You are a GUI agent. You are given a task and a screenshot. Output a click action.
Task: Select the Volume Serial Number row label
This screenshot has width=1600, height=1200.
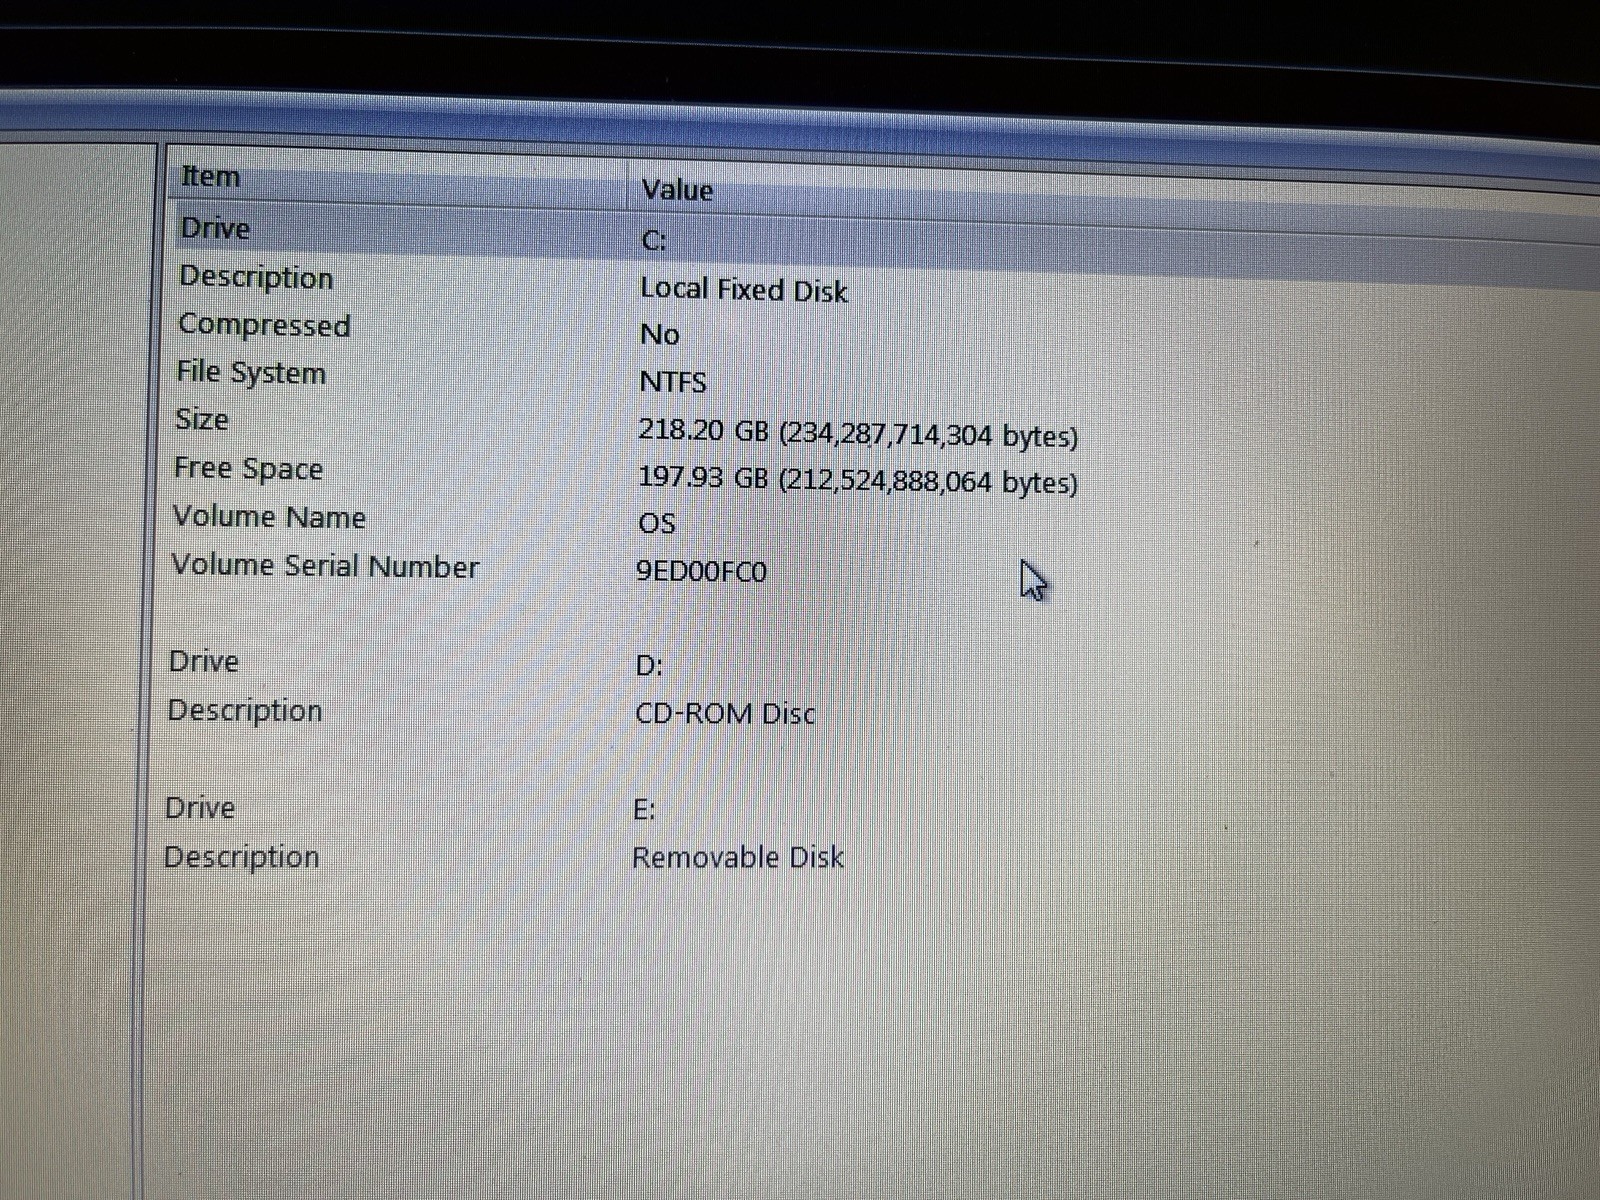pos(325,566)
